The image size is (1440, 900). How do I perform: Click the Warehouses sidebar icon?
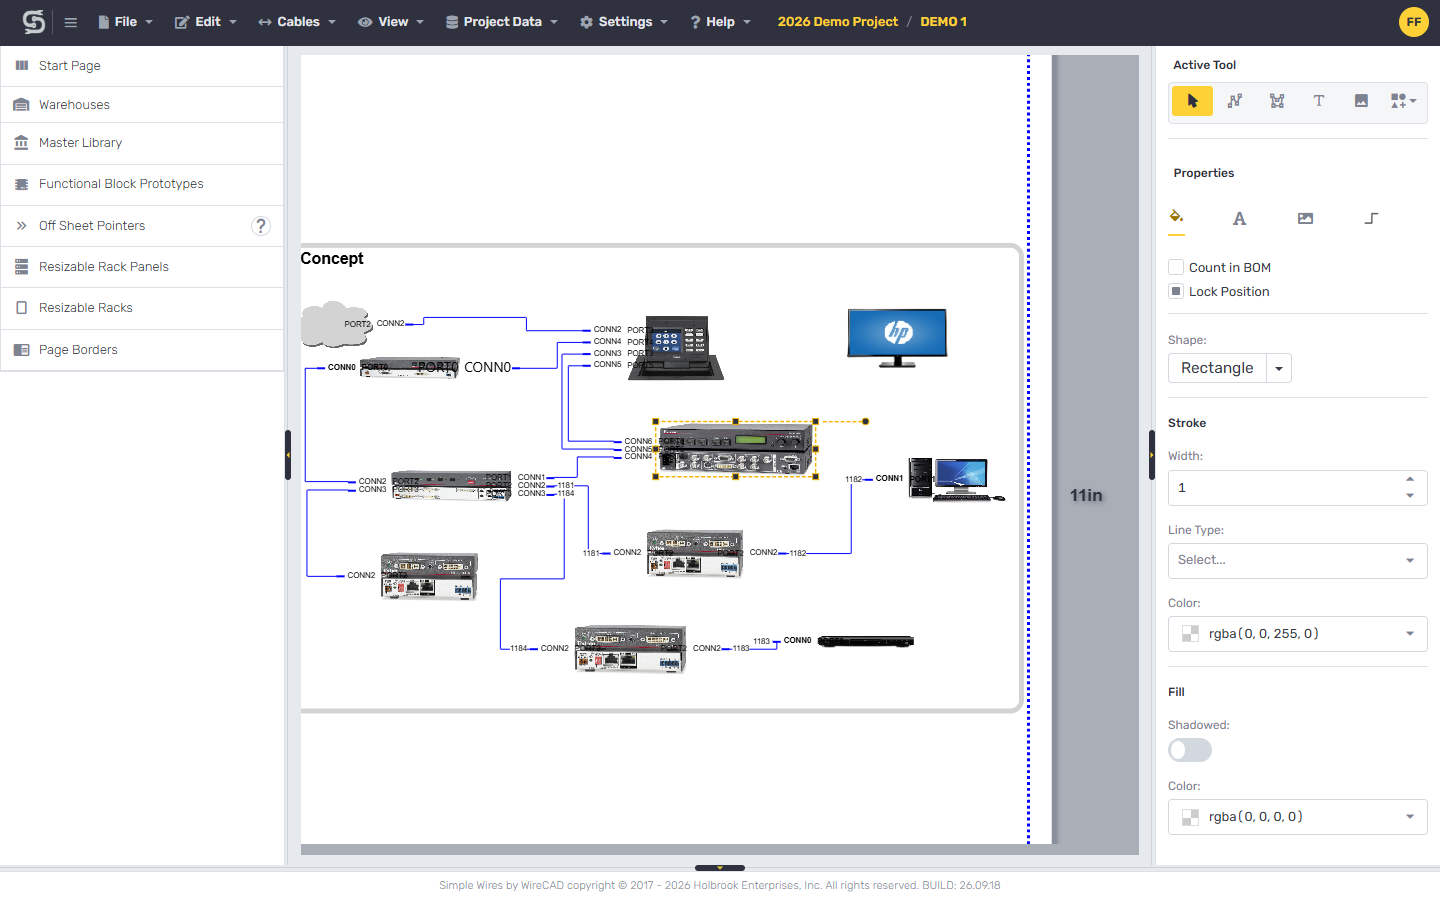(x=22, y=105)
